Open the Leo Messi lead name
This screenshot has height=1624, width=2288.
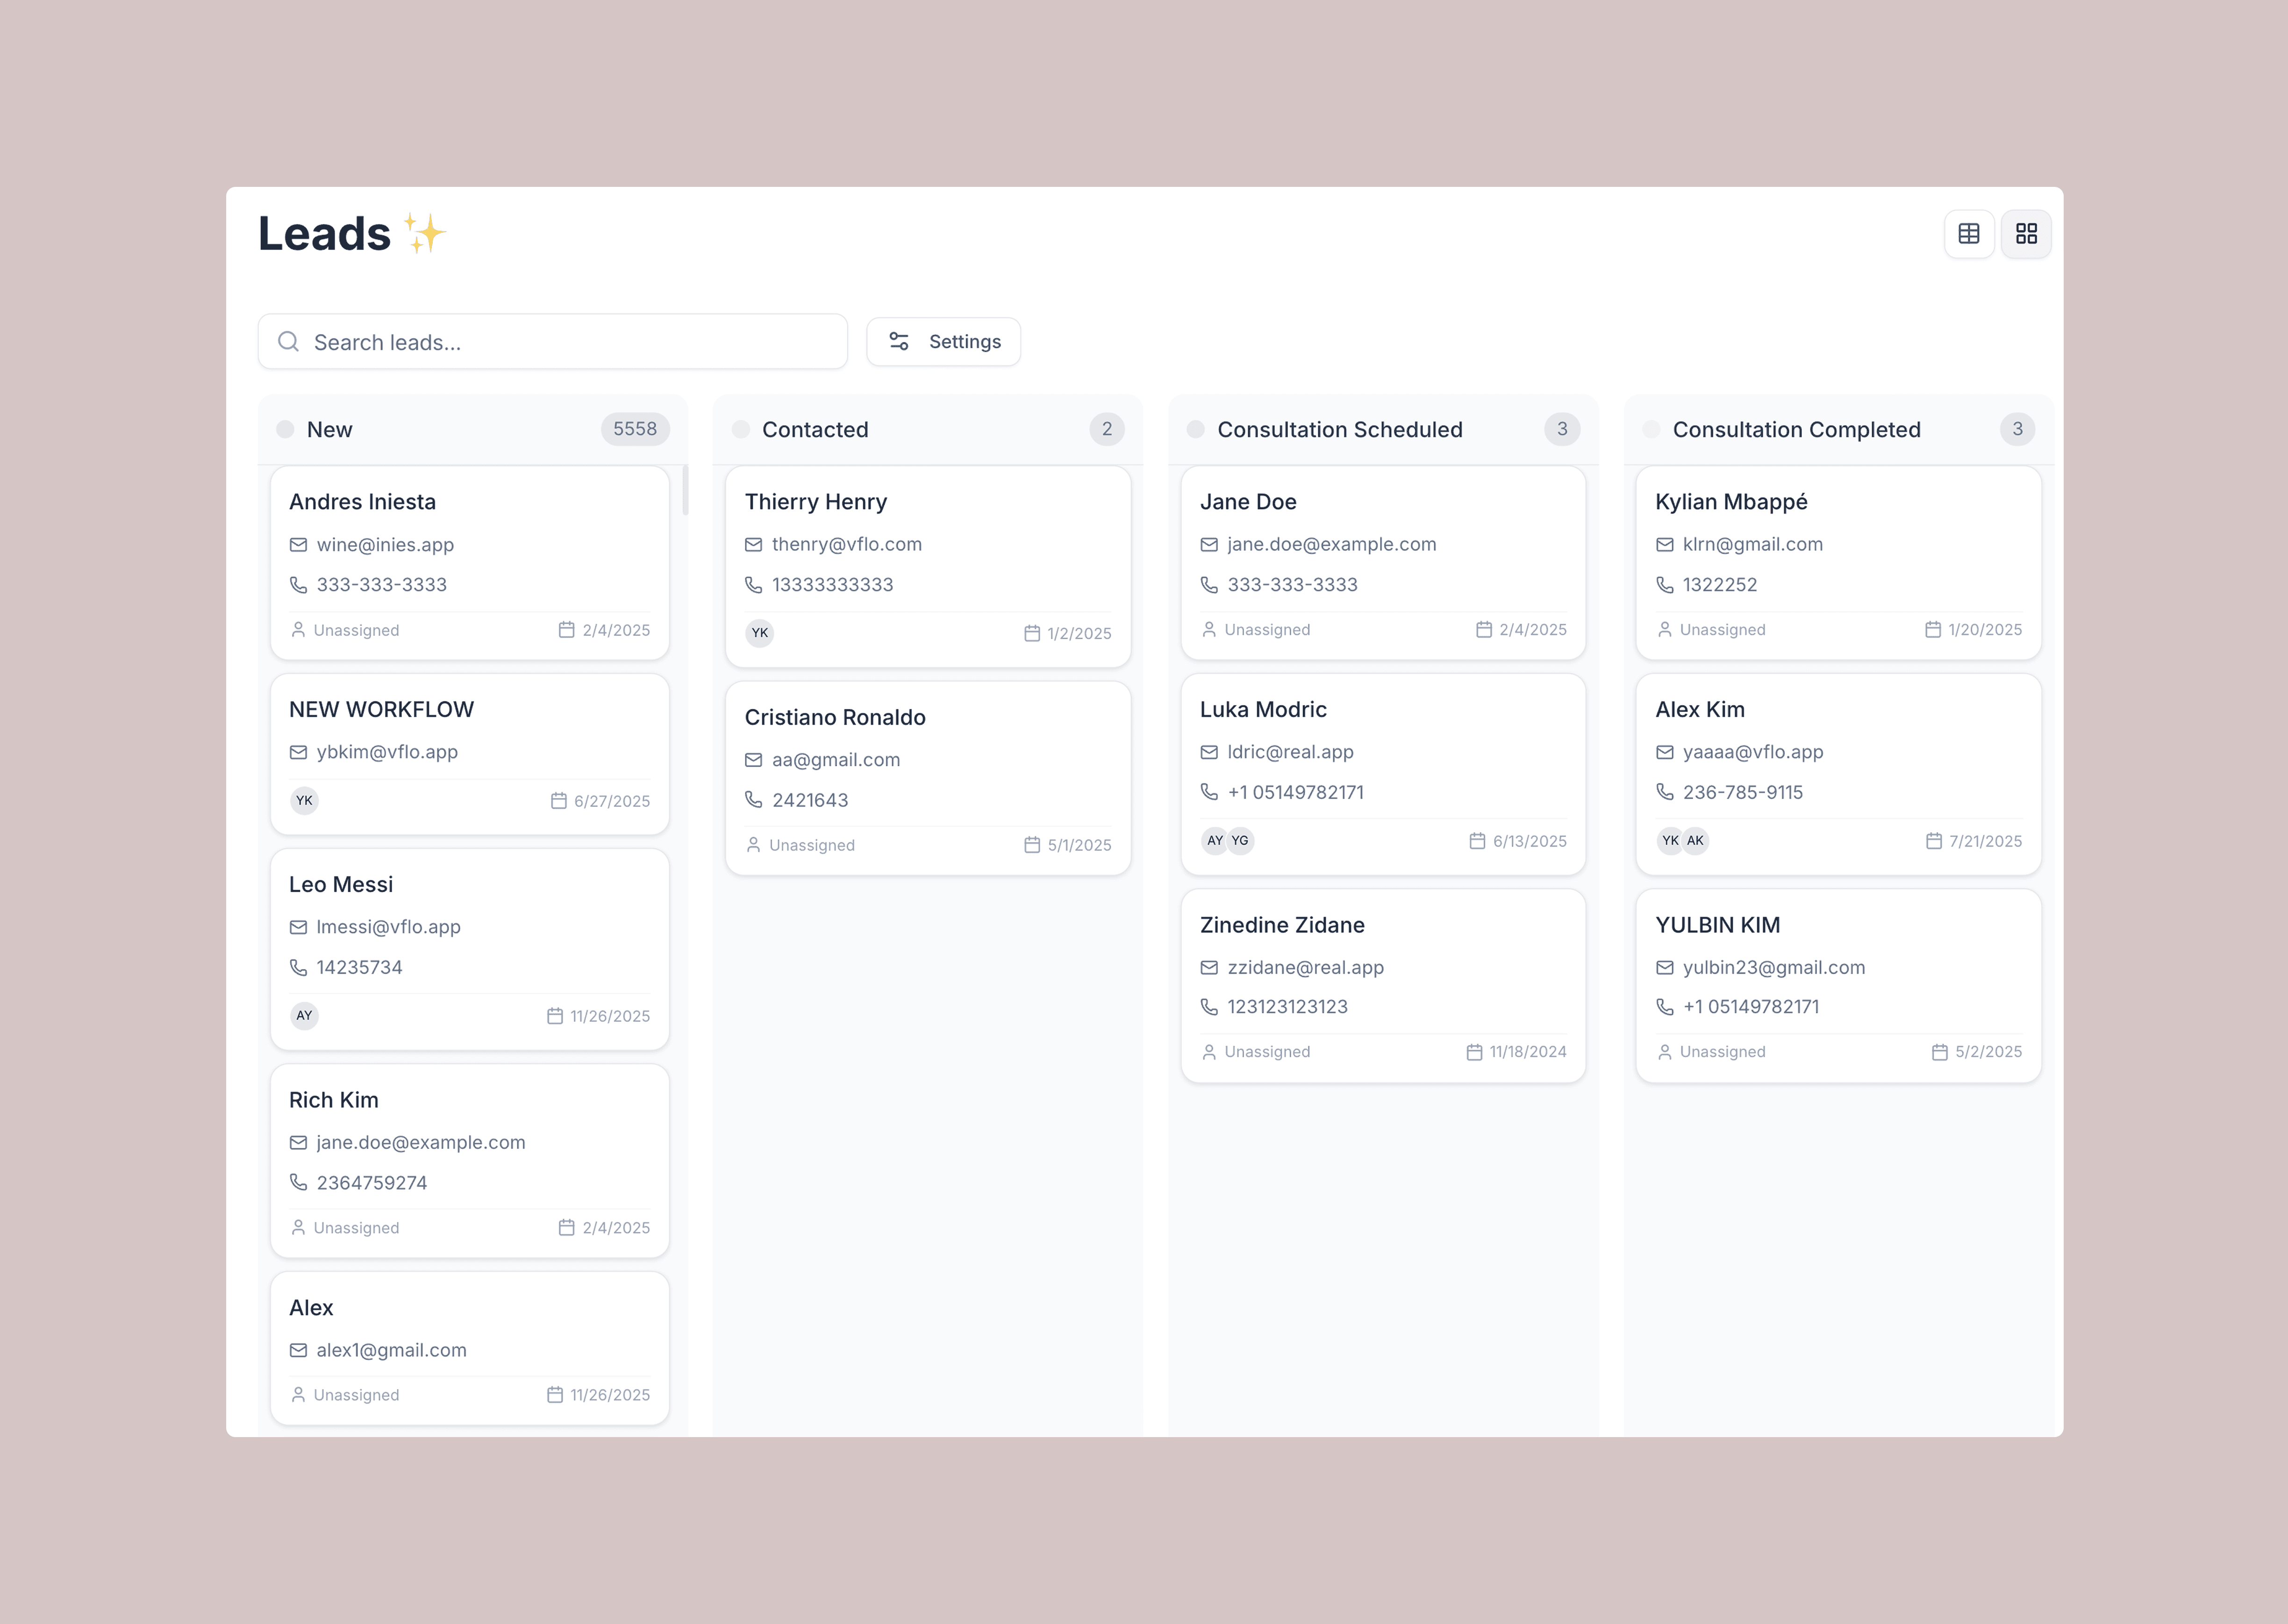(341, 884)
